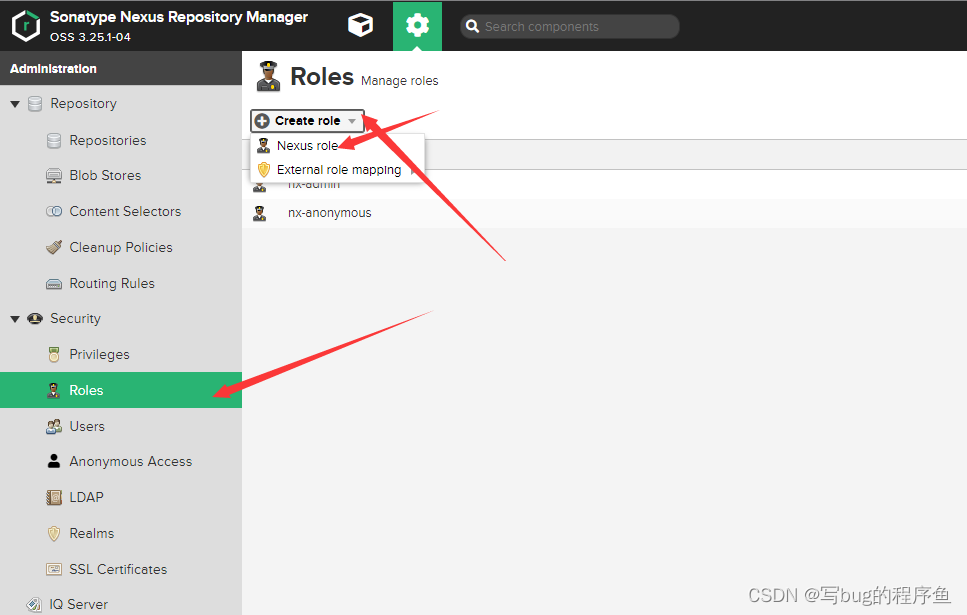Click the plus icon on Create role
This screenshot has height=615, width=967.
[262, 121]
